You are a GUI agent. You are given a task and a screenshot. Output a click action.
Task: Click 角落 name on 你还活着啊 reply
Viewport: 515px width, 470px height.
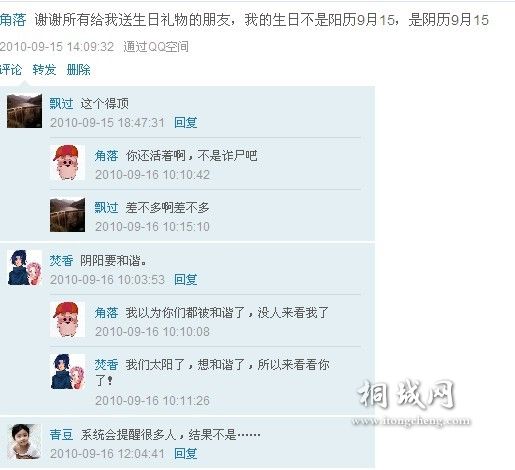[106, 156]
